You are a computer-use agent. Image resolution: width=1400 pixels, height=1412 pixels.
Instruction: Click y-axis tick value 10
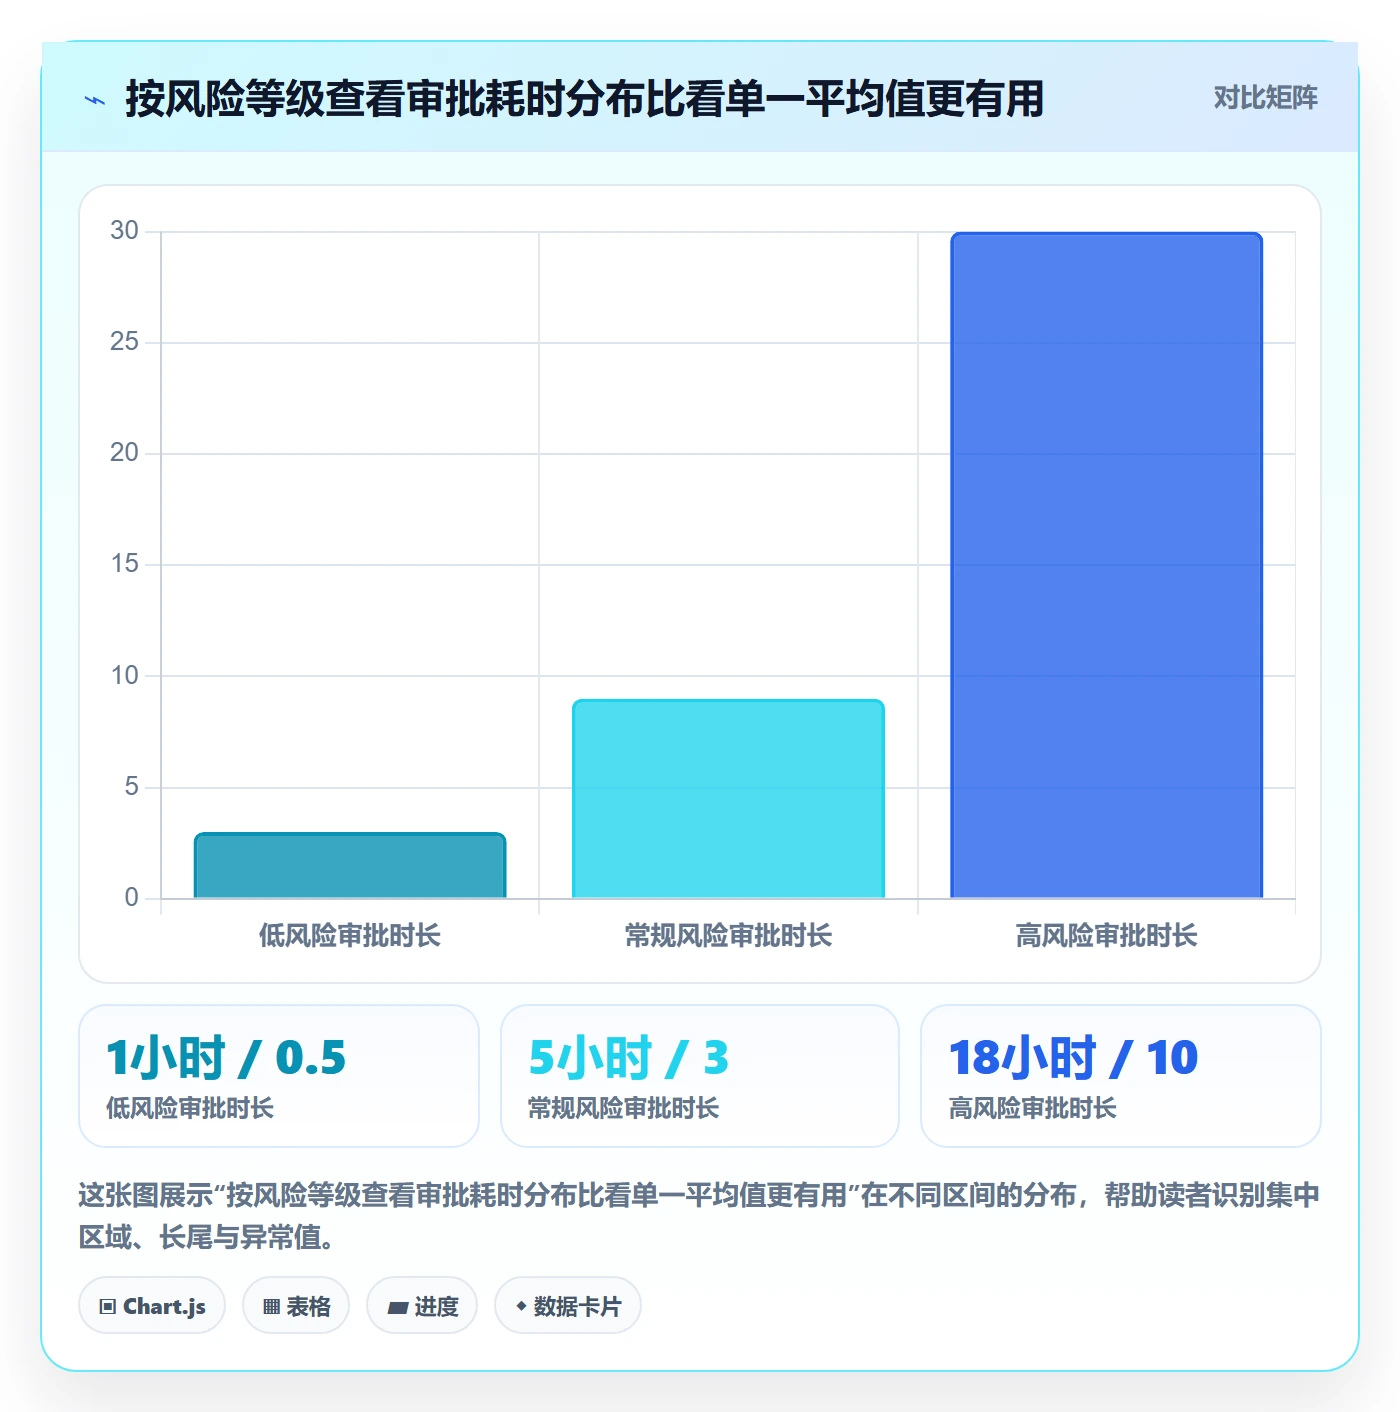(124, 676)
